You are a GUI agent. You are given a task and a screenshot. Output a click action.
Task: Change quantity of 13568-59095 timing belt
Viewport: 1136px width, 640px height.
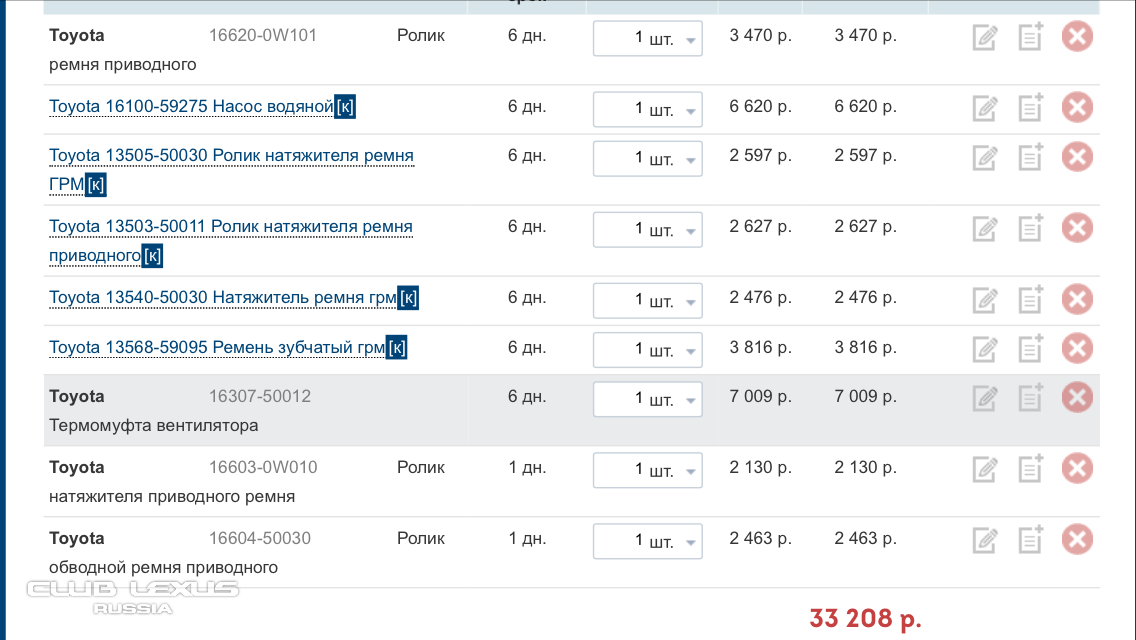[x=648, y=349]
